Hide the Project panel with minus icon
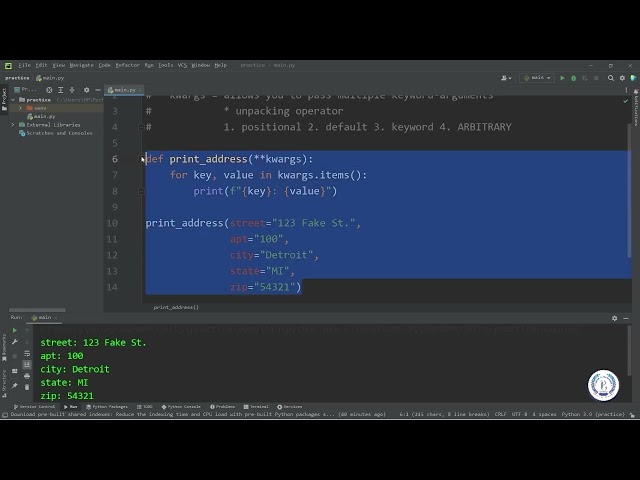Viewport: 640px width, 480px height. [x=98, y=90]
